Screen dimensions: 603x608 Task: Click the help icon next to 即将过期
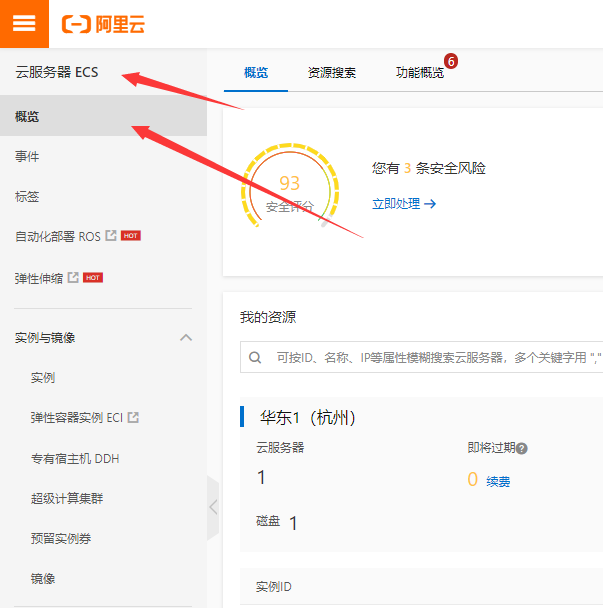point(522,449)
